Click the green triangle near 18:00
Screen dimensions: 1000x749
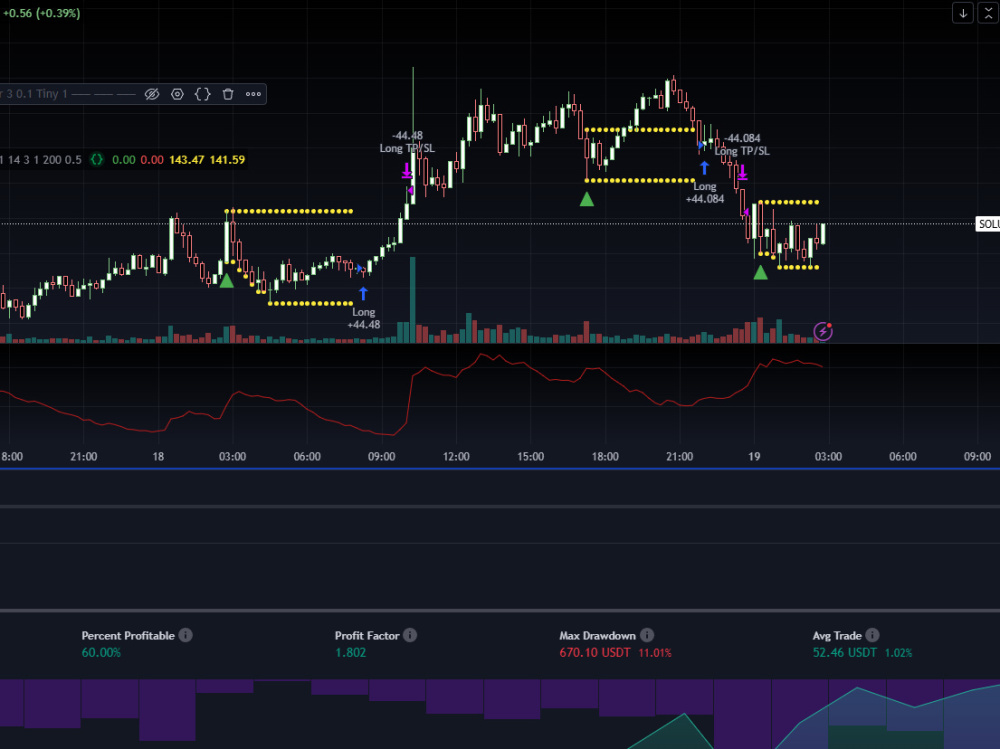587,200
